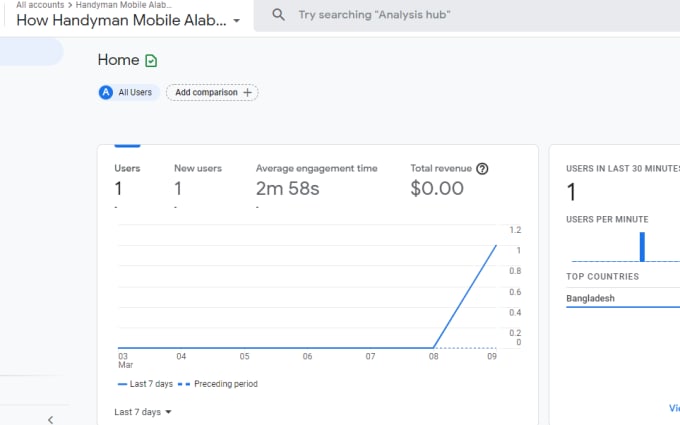Click the "Preceding period" legend entry

pyautogui.click(x=218, y=384)
